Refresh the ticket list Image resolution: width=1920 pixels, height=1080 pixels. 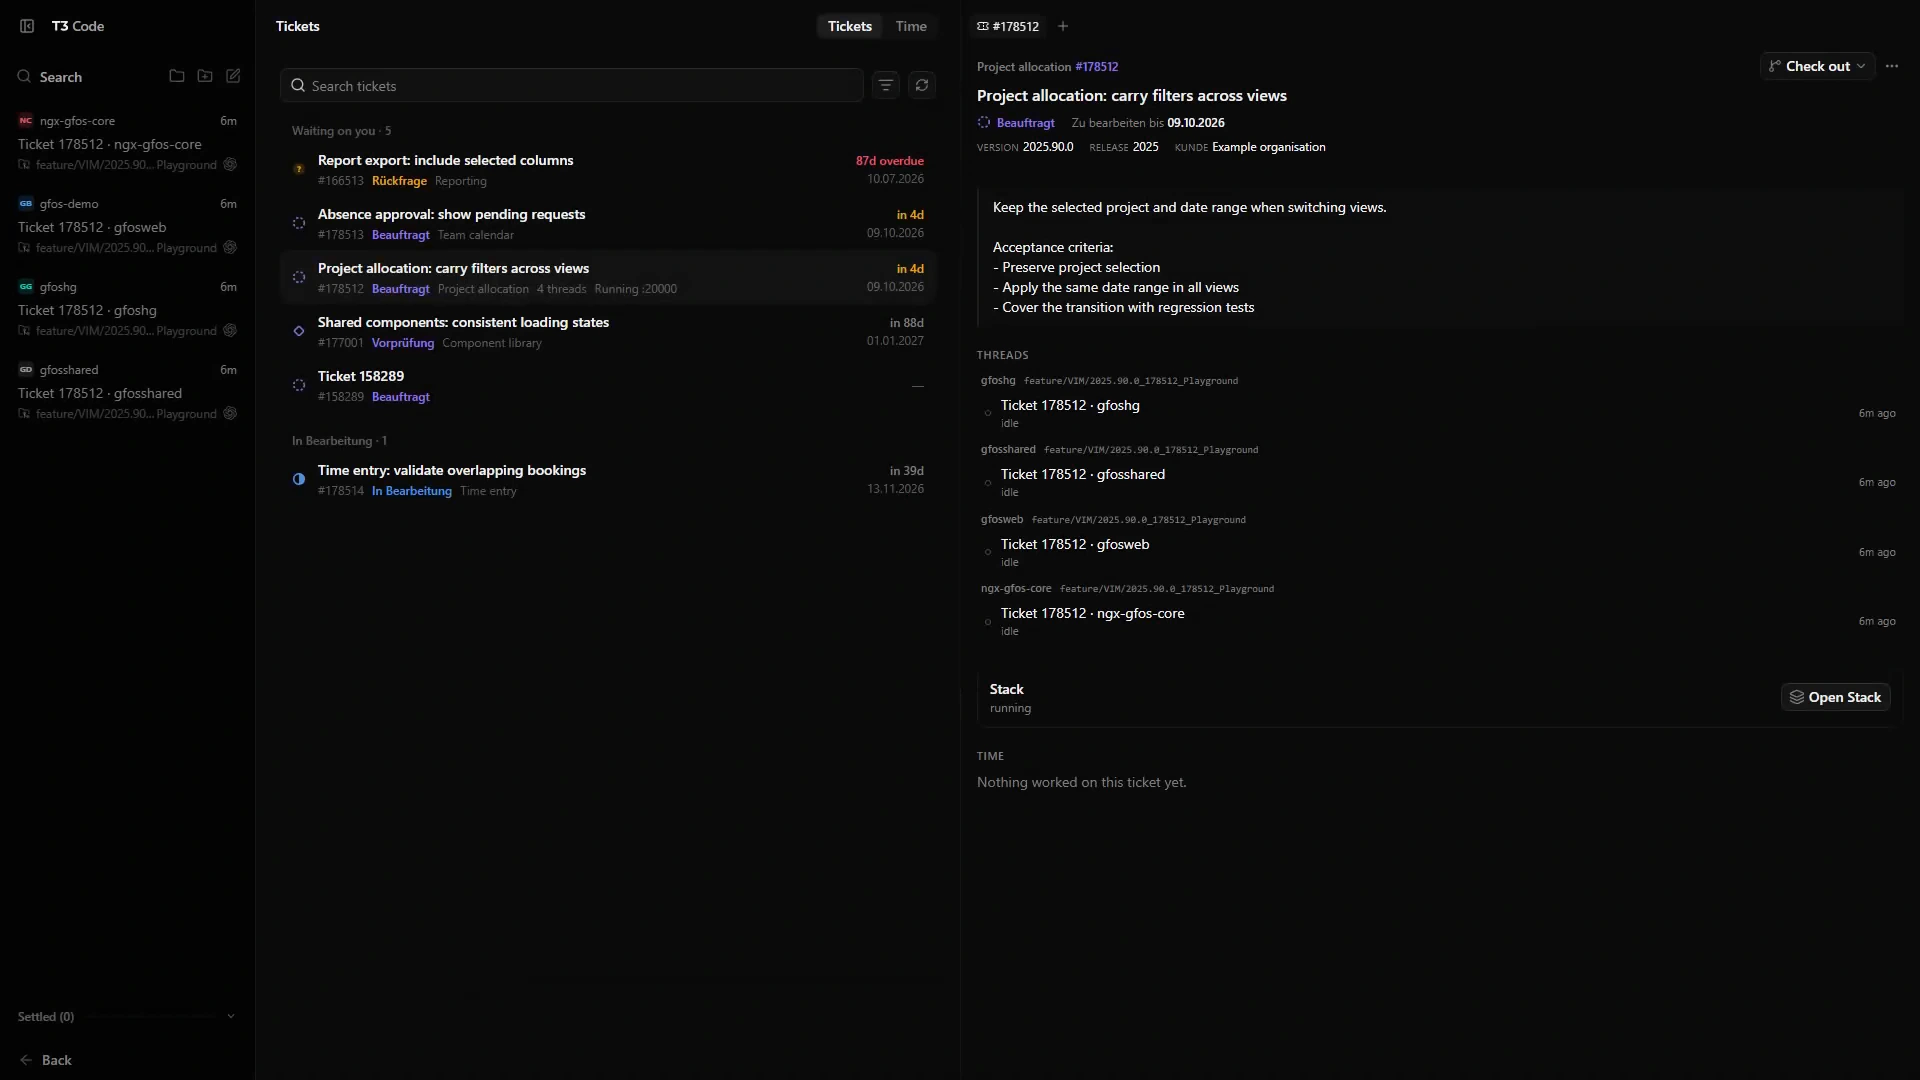[x=922, y=86]
